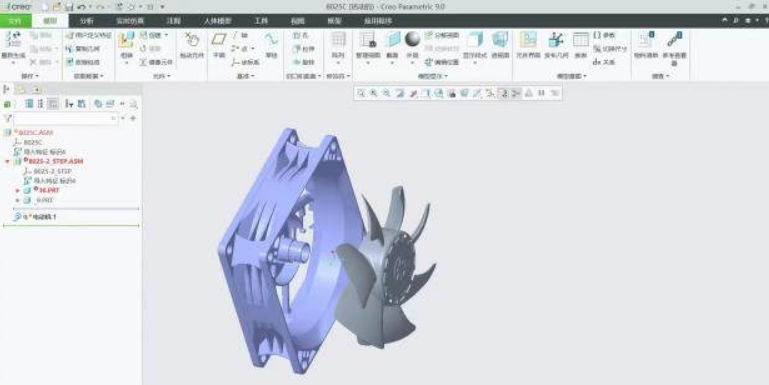
Task: Switch to the Analysis ribbon tab
Action: 87,21
